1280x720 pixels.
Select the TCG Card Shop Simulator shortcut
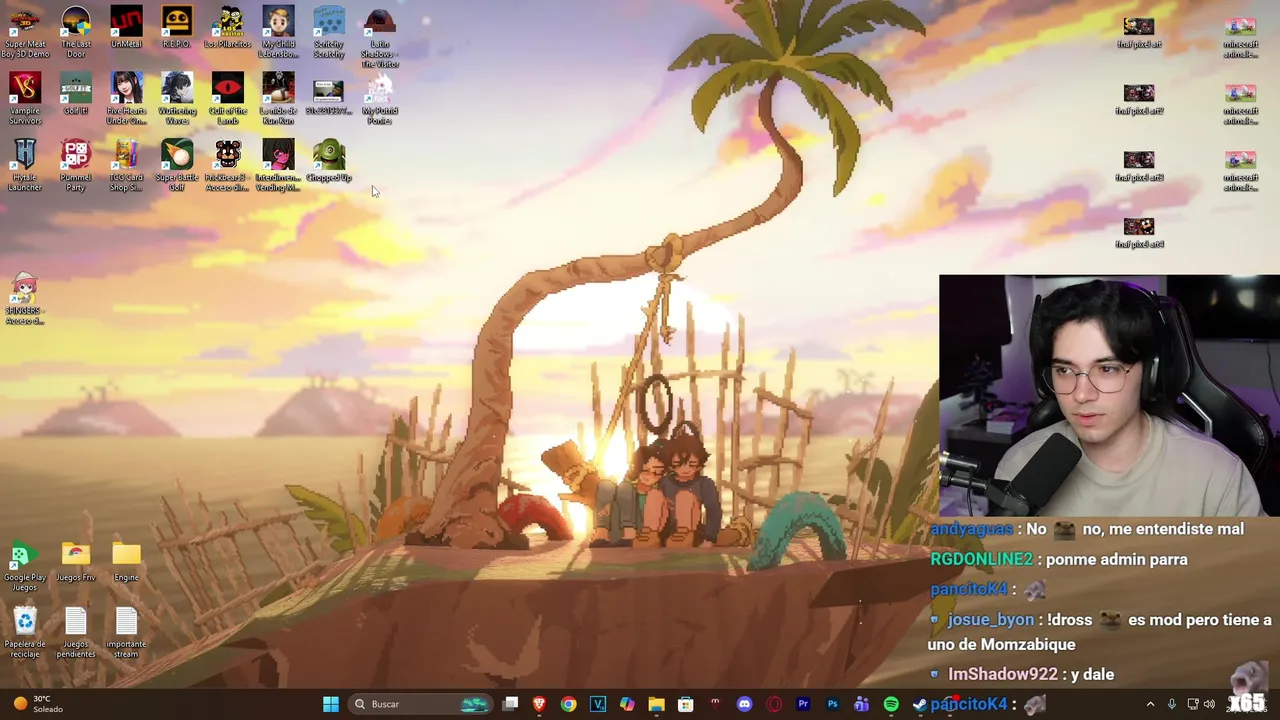[x=126, y=166]
